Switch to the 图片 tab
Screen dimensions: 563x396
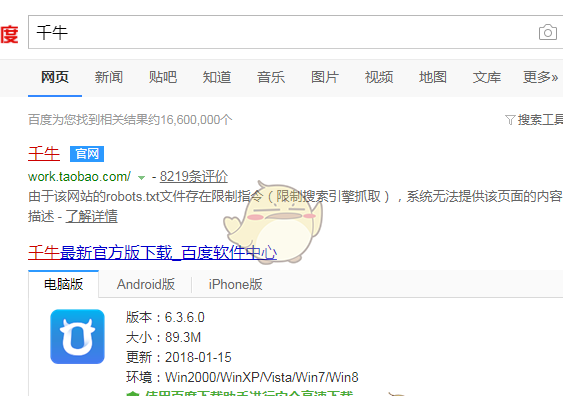click(325, 77)
